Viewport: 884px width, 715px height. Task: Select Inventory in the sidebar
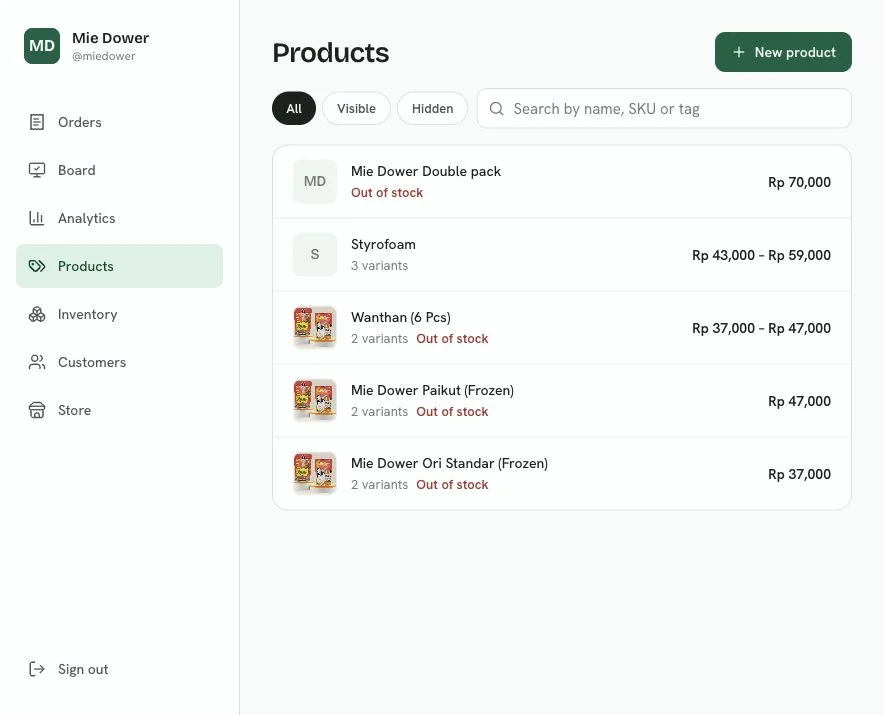(x=120, y=314)
